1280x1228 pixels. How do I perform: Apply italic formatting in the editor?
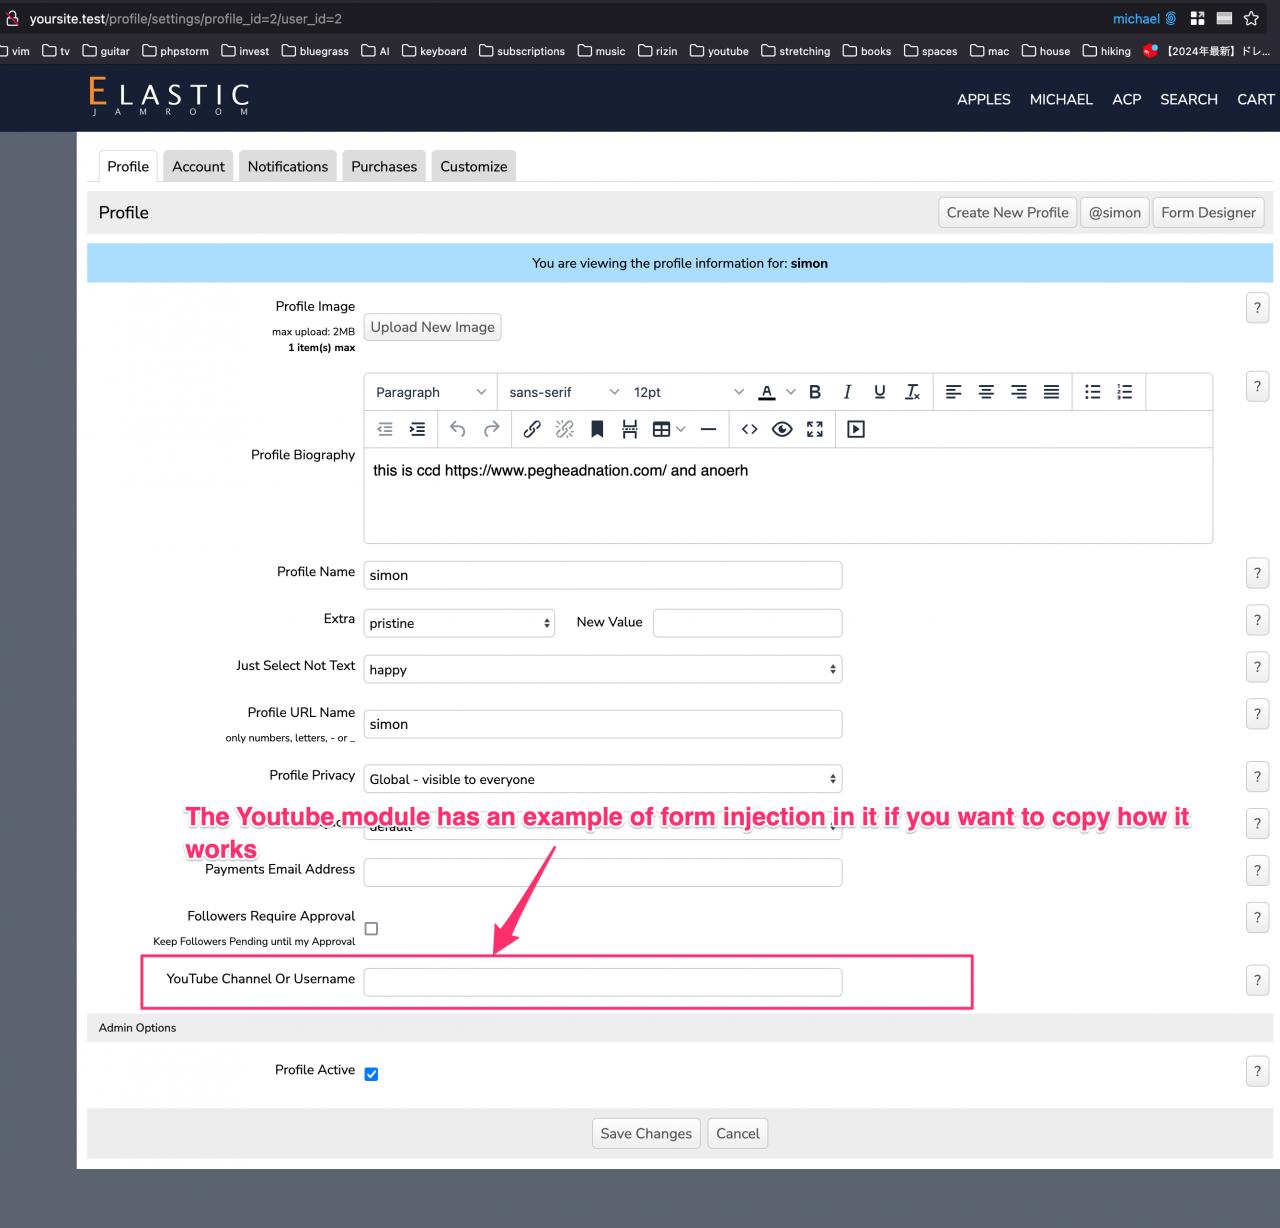point(847,392)
